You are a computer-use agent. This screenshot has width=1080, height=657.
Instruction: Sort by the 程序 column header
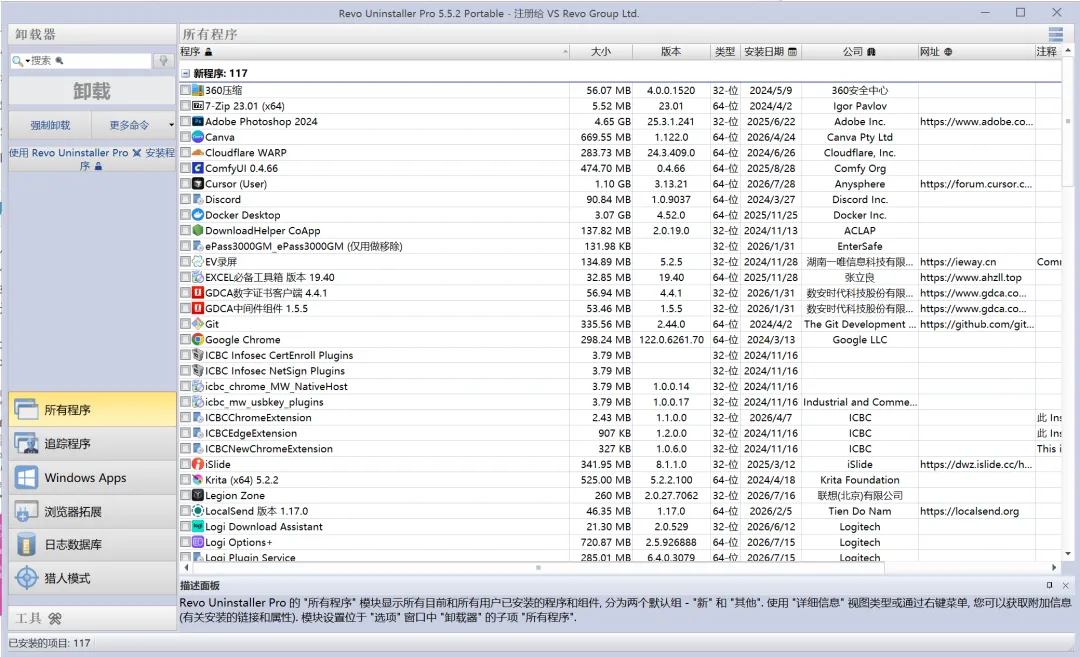click(374, 52)
